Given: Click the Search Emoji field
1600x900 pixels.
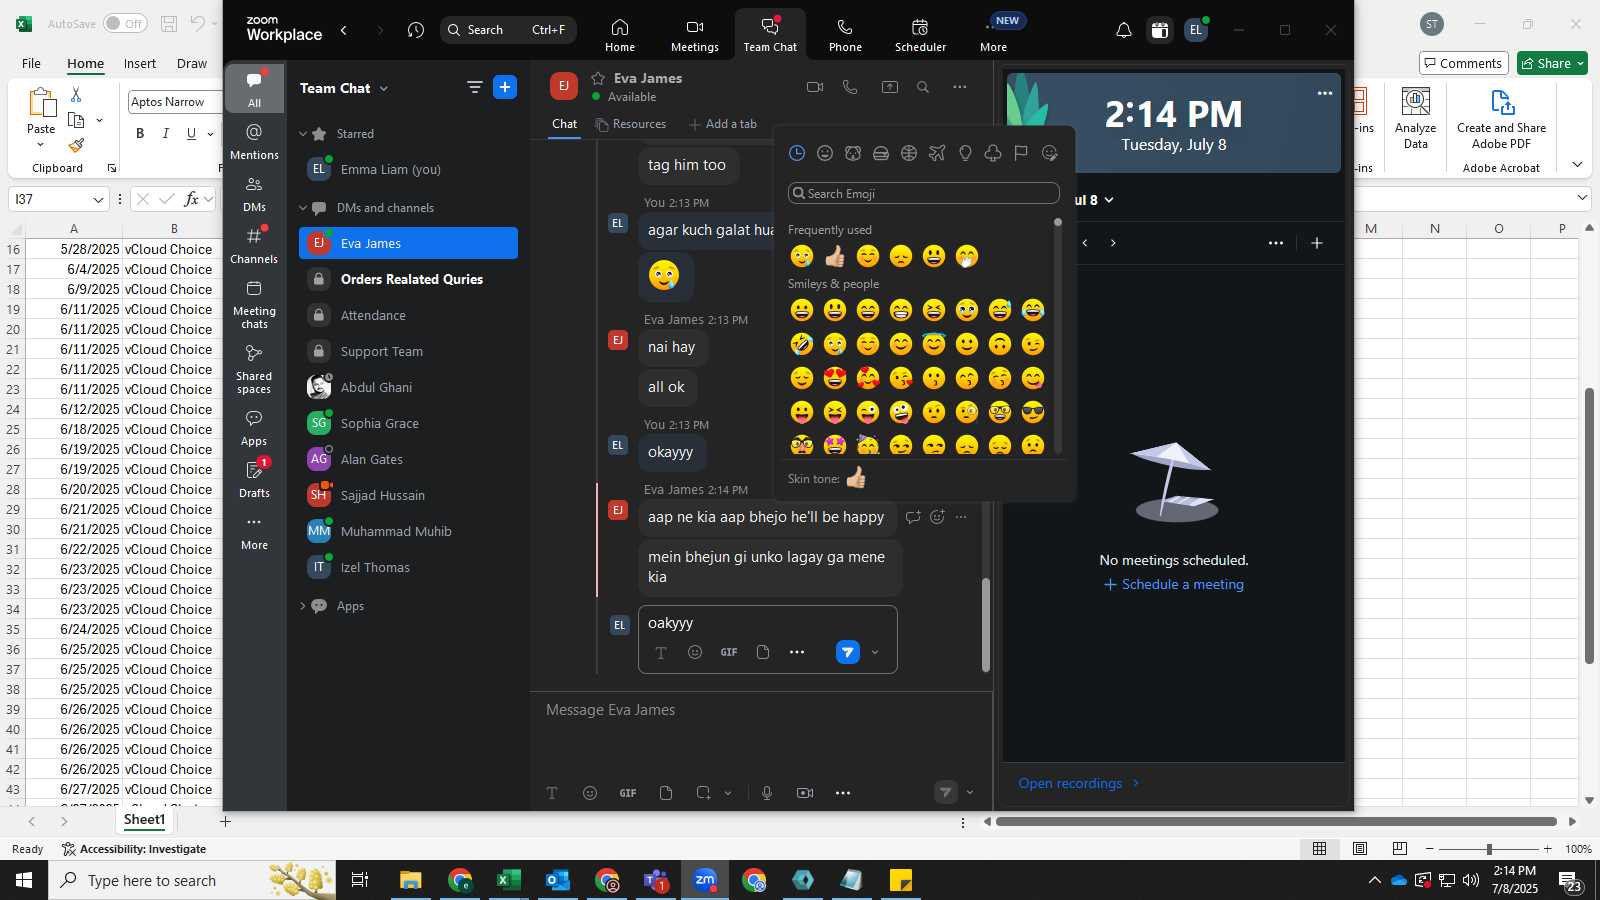Looking at the screenshot, I should pyautogui.click(x=924, y=193).
